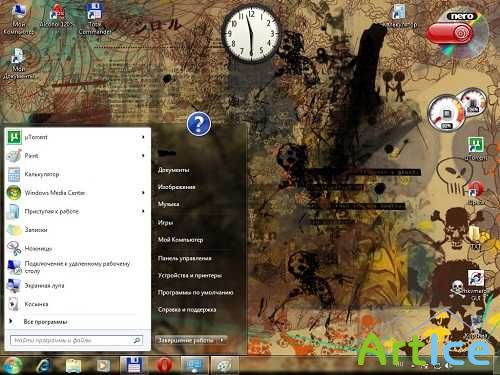The height and width of the screenshot is (375, 500).
Task: Open Internet Explorer from the taskbar
Action: pyautogui.click(x=43, y=366)
